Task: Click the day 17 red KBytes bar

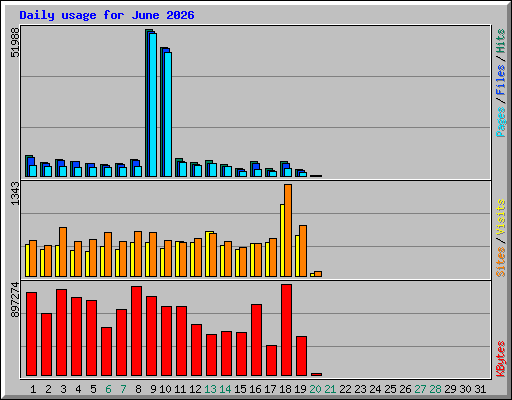Action: [271, 360]
